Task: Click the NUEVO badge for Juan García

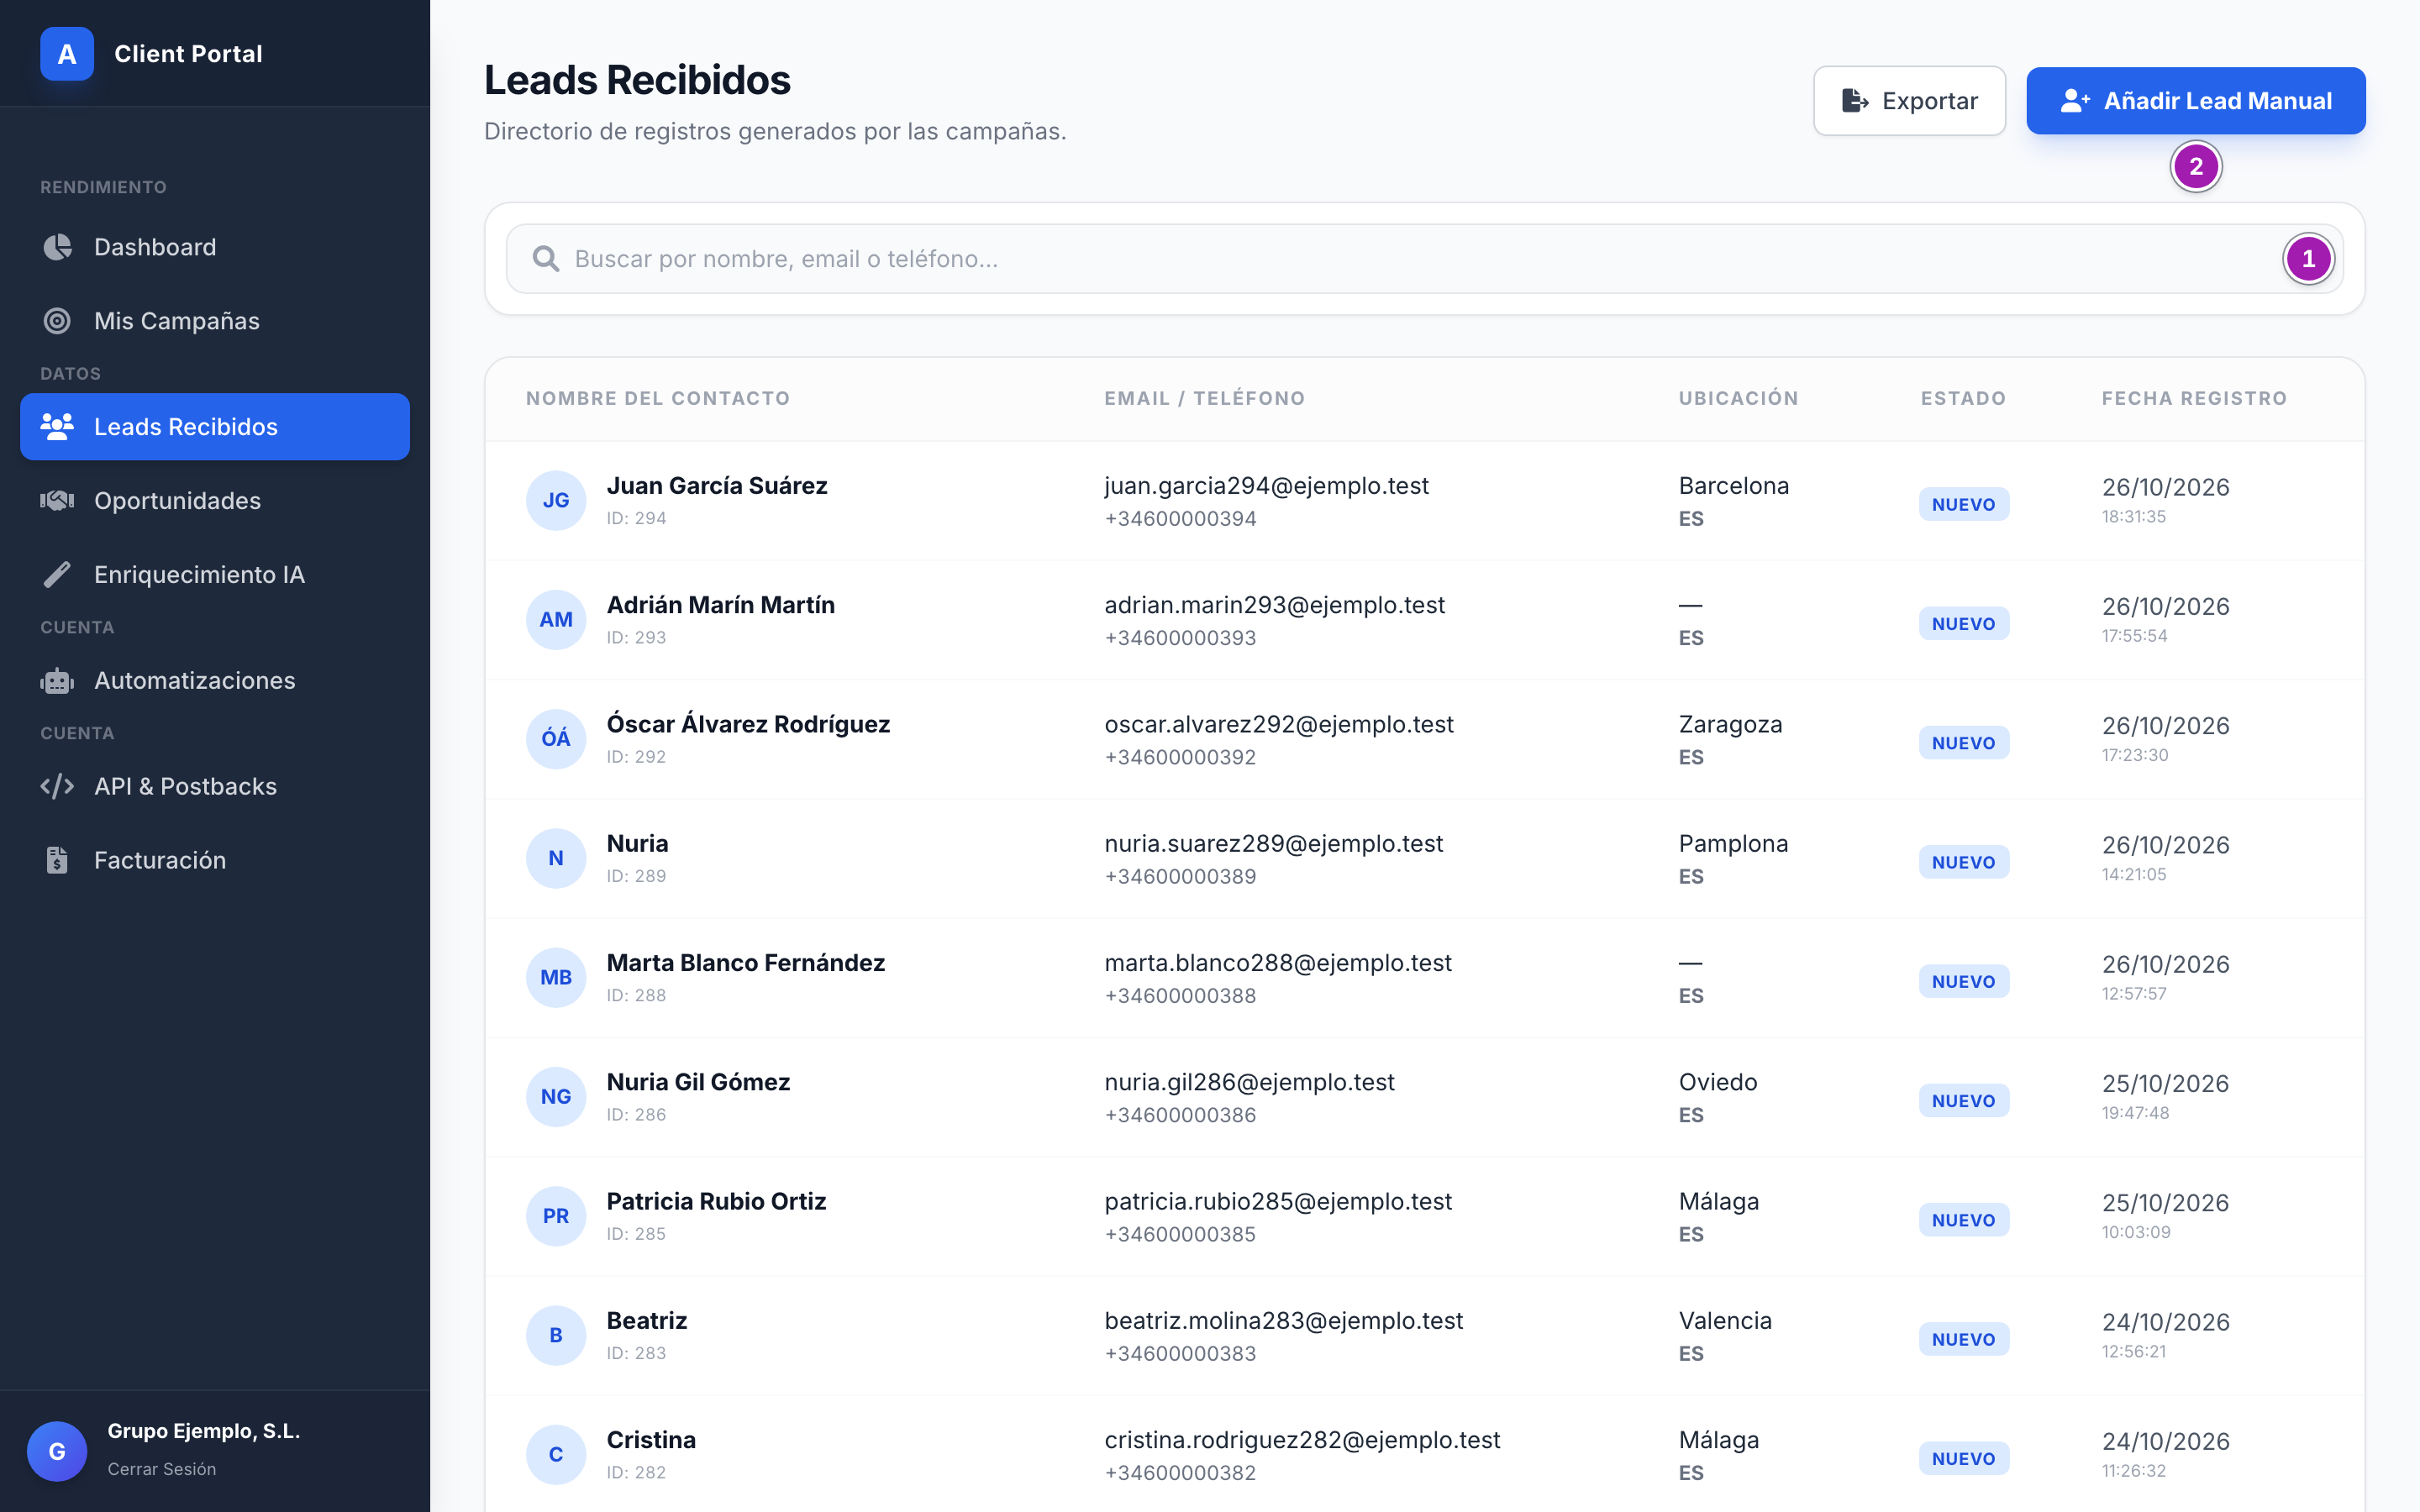Action: [1963, 505]
